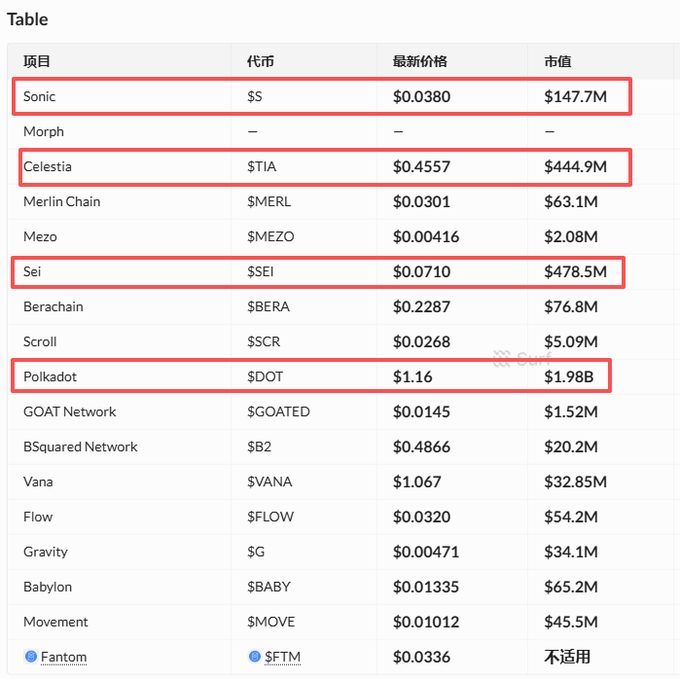Click BSquared market cap $20.2M

point(571,447)
